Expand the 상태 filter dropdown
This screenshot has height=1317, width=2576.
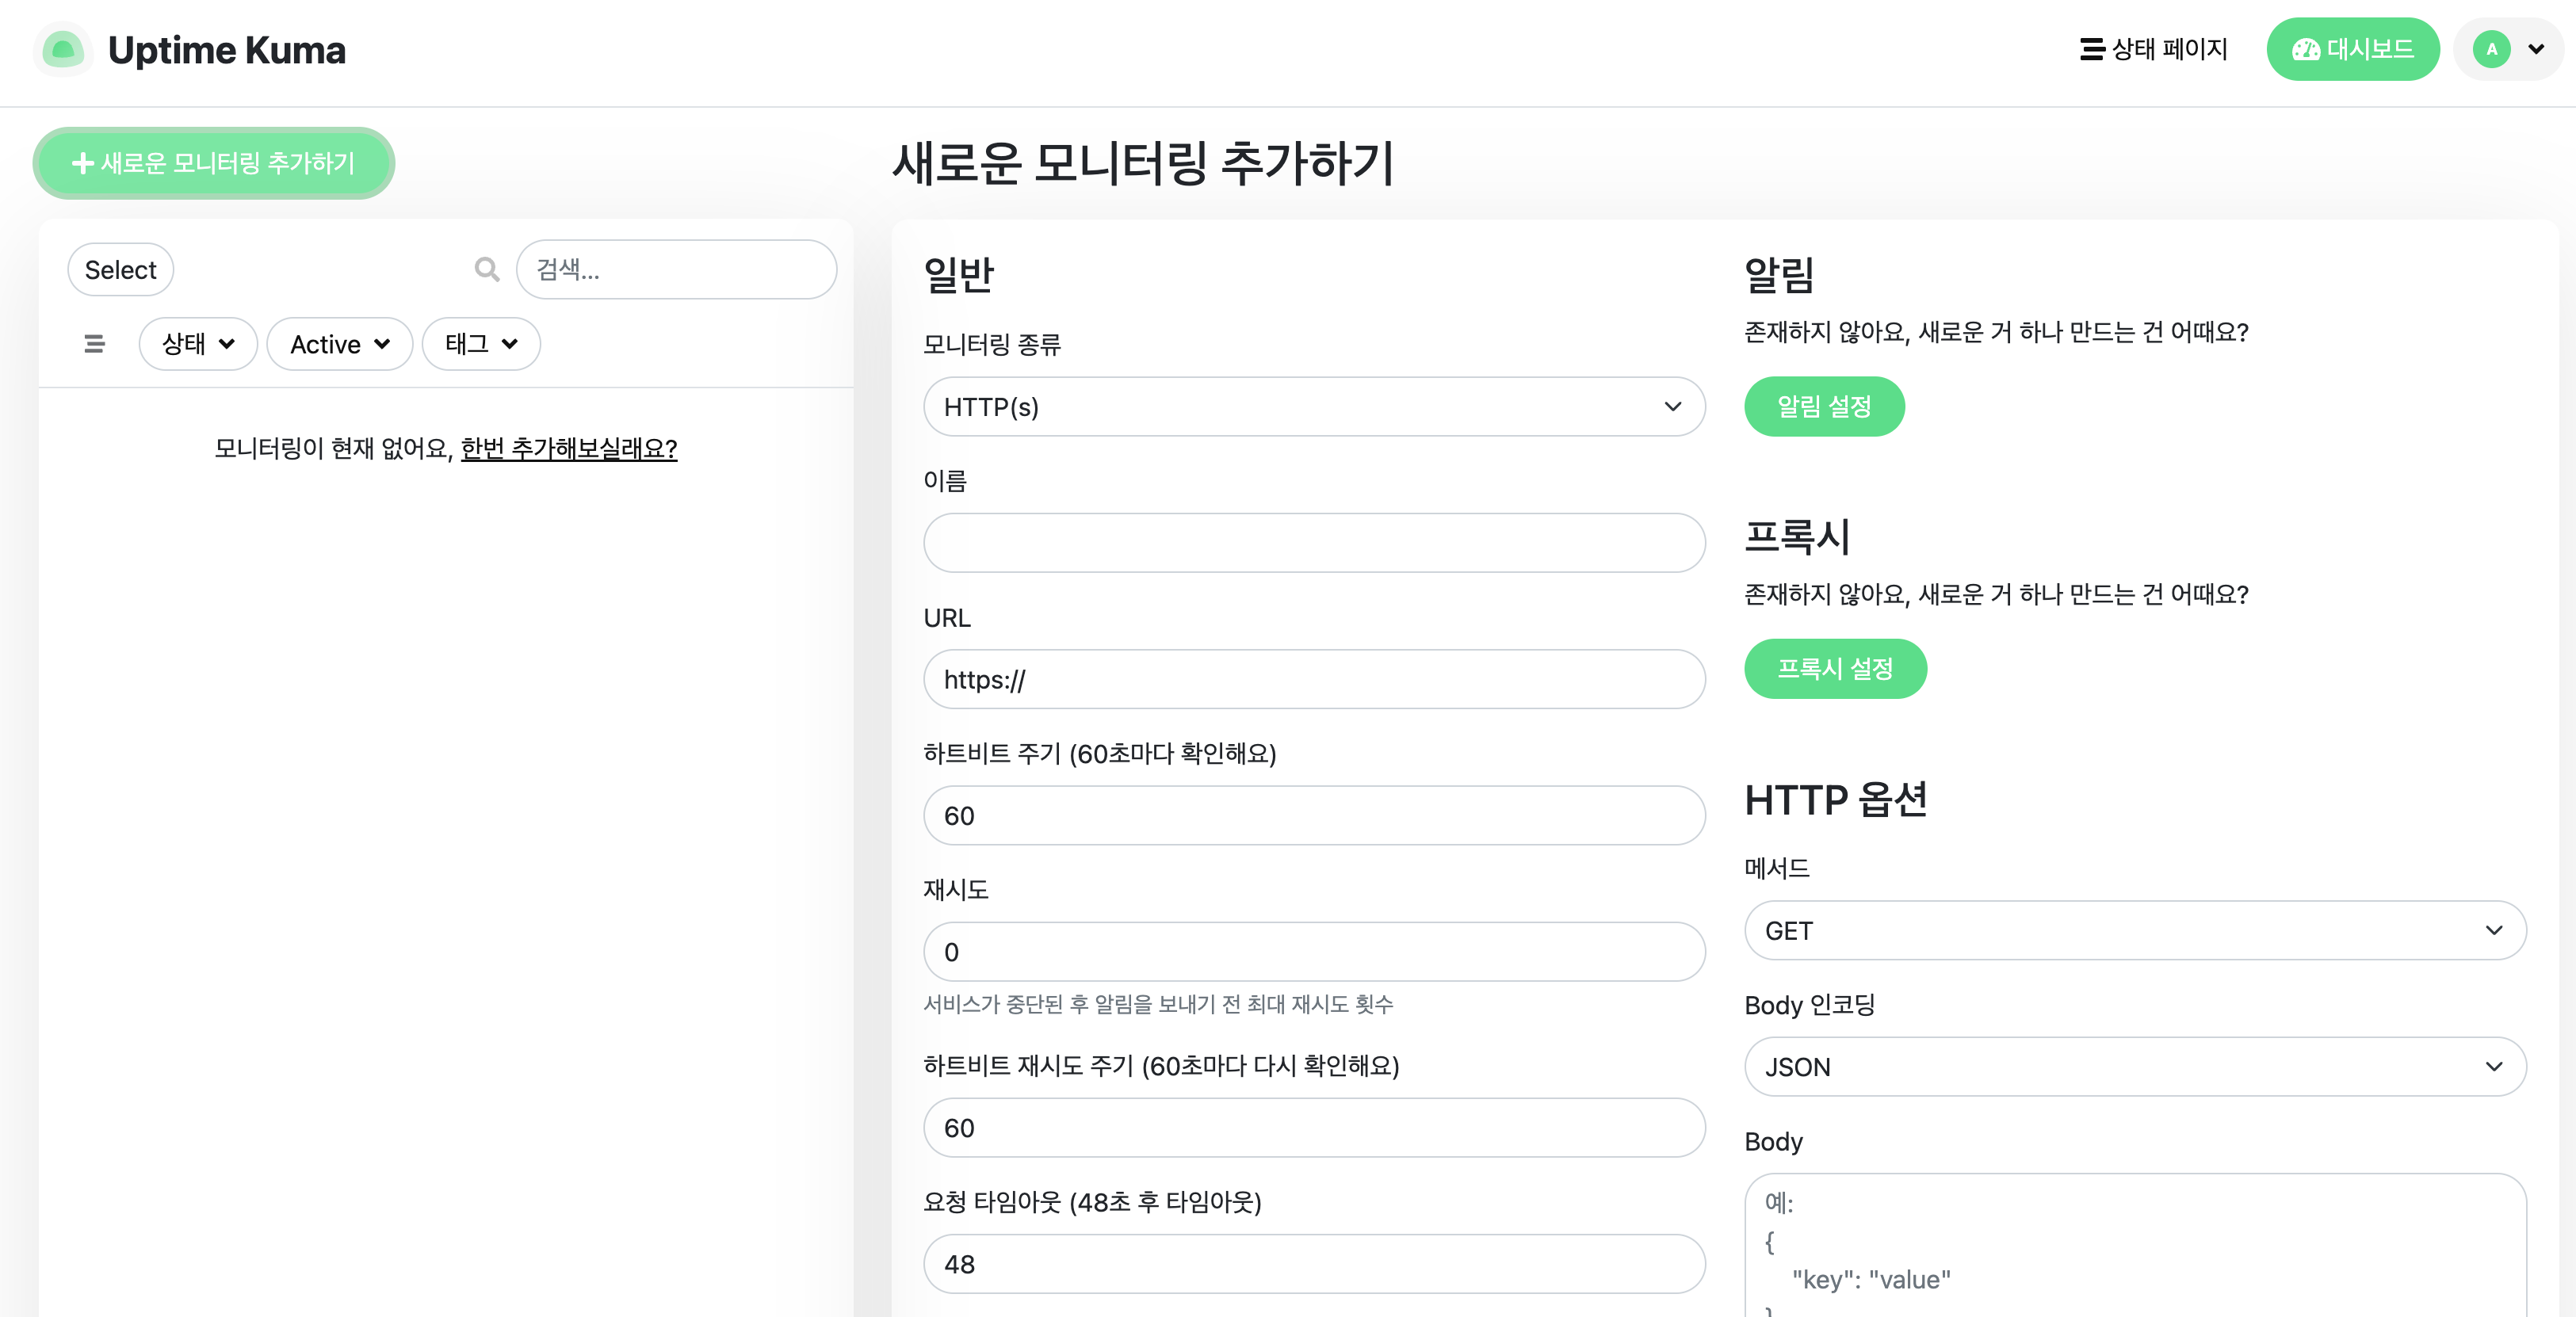198,344
